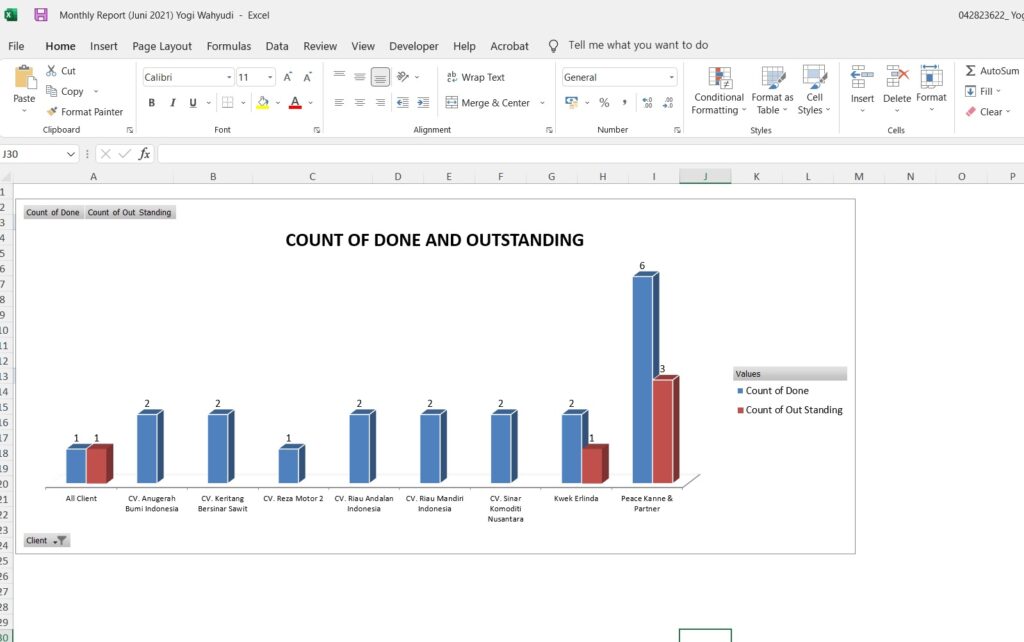The image size is (1024, 642).
Task: Toggle Wrap Text for the cell
Action: click(475, 77)
